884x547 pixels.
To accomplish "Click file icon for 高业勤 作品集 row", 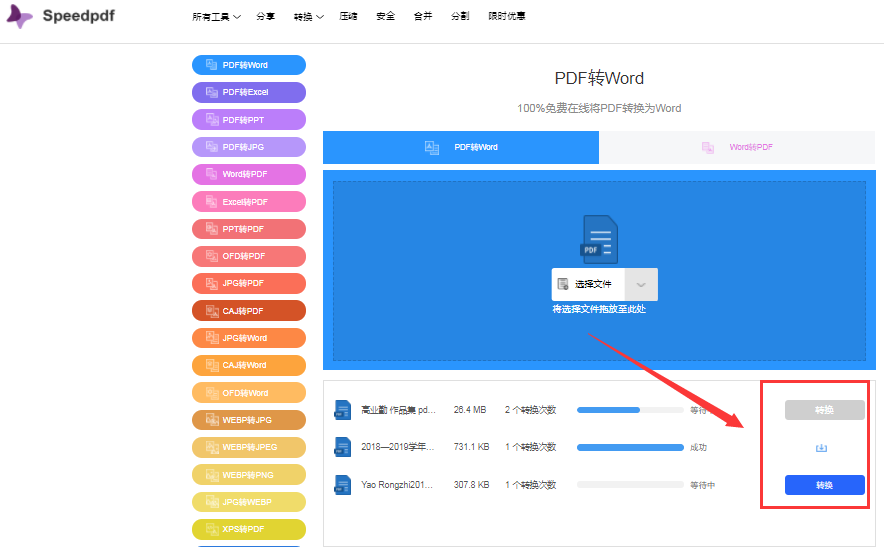I will pyautogui.click(x=342, y=410).
